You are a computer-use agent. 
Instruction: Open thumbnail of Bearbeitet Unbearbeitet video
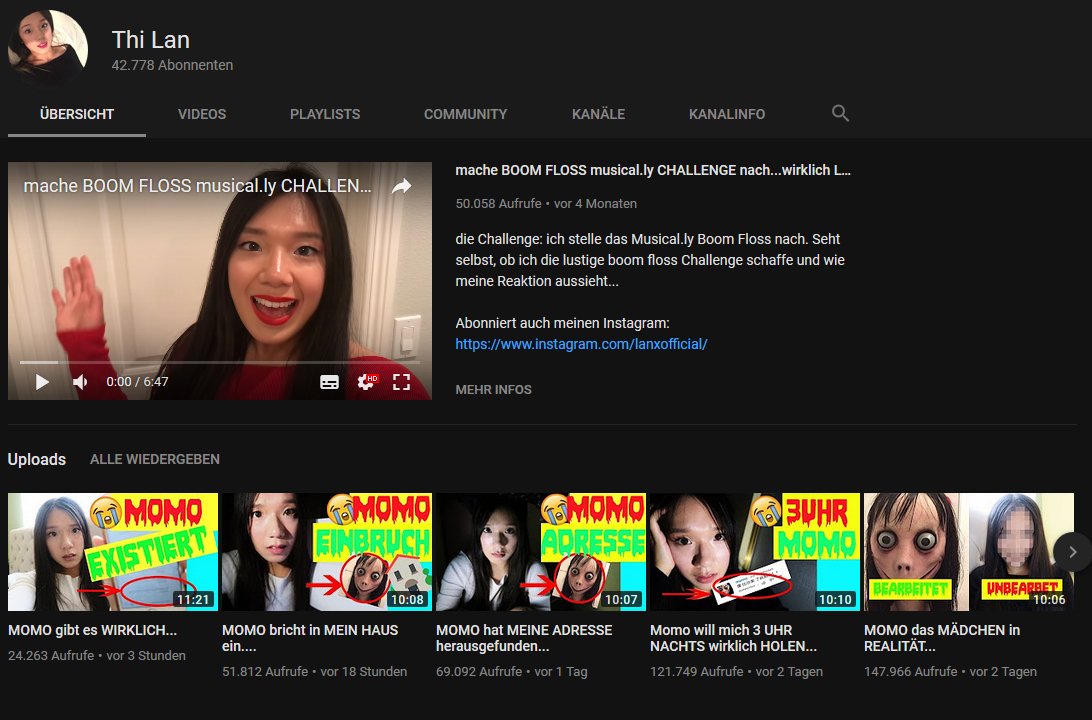coord(969,551)
